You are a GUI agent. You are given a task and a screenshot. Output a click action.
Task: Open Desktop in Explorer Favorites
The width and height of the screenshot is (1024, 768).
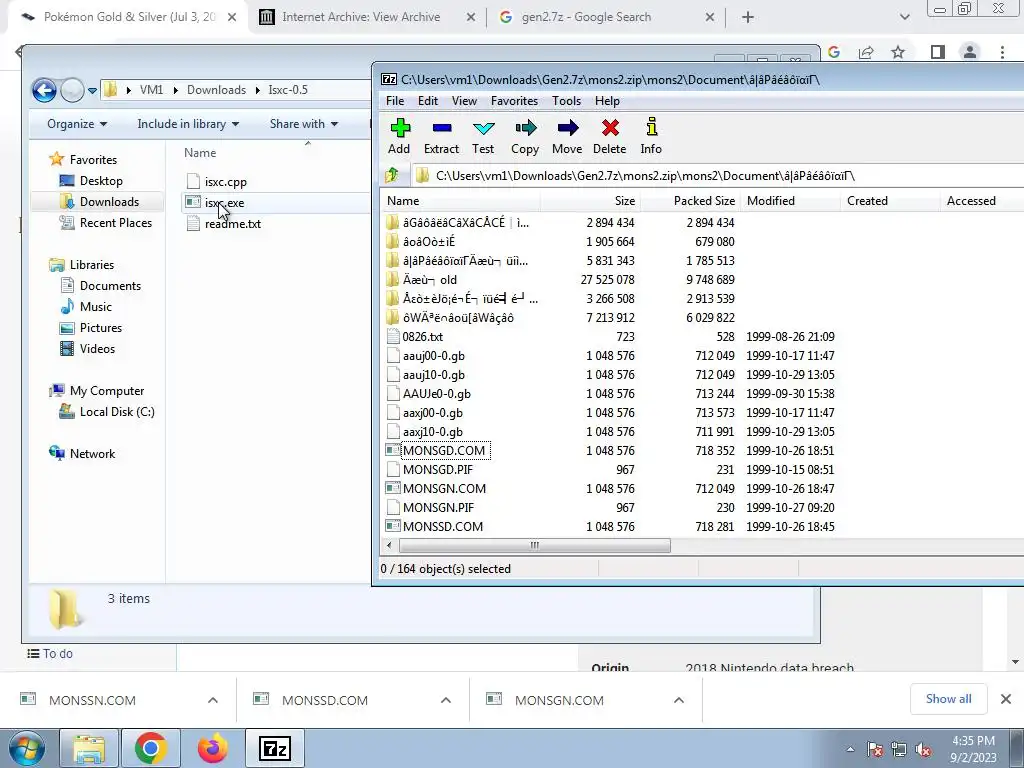pos(101,181)
